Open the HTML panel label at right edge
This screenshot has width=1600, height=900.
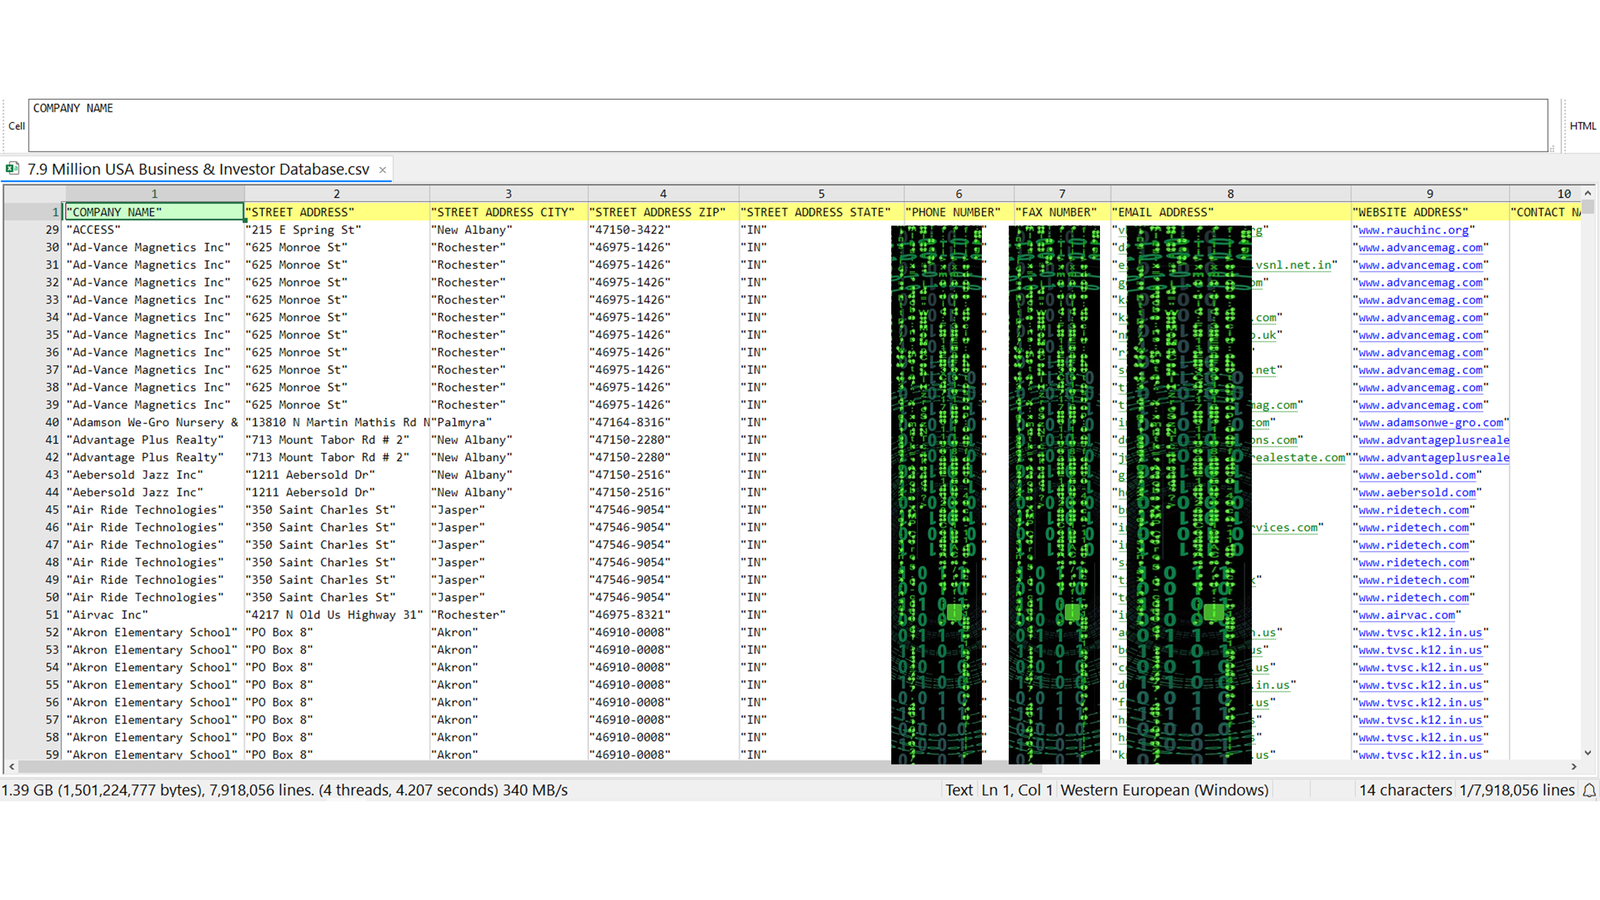click(x=1583, y=126)
